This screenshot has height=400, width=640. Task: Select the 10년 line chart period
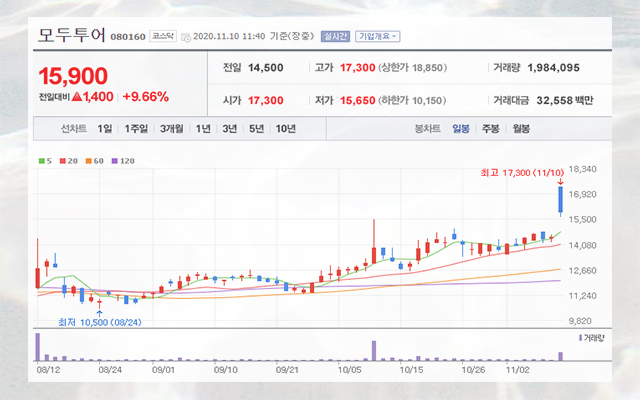[286, 129]
